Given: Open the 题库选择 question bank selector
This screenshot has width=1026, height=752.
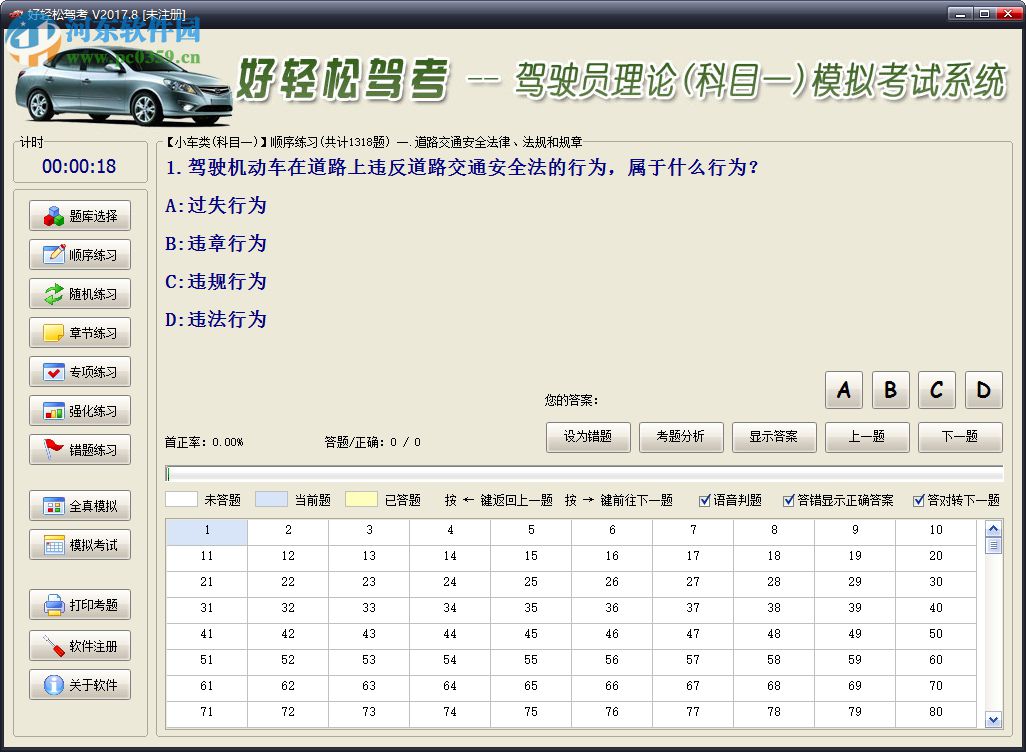Looking at the screenshot, I should (x=79, y=215).
